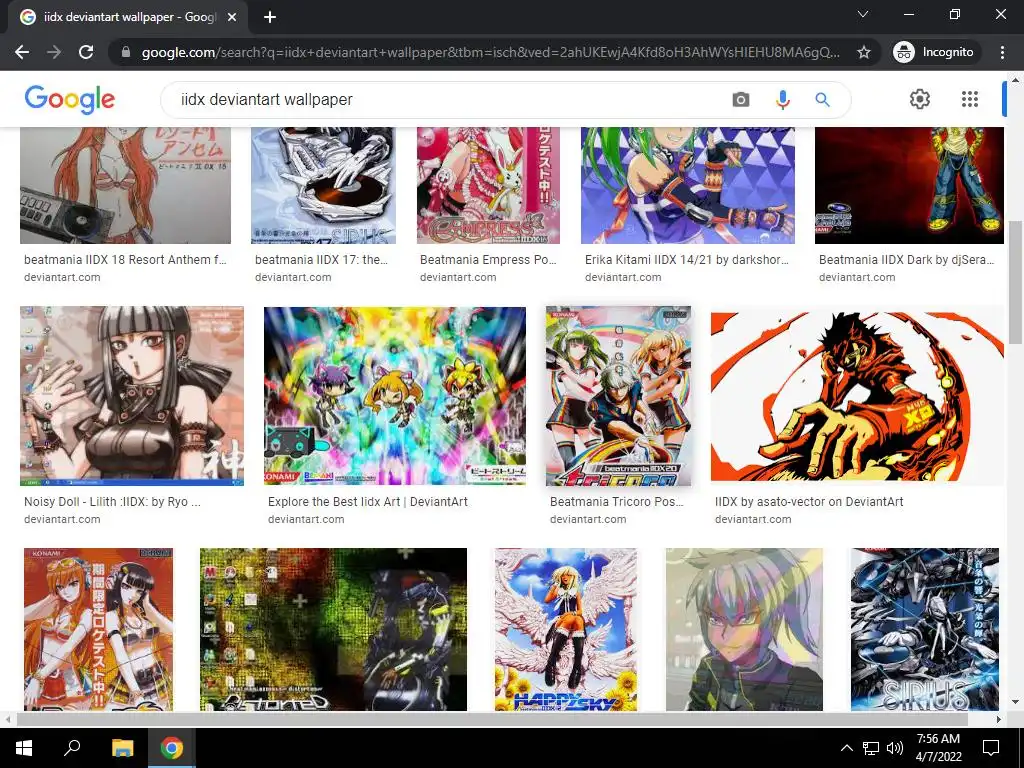Open the tab search chevron
The width and height of the screenshot is (1024, 768).
coord(863,14)
